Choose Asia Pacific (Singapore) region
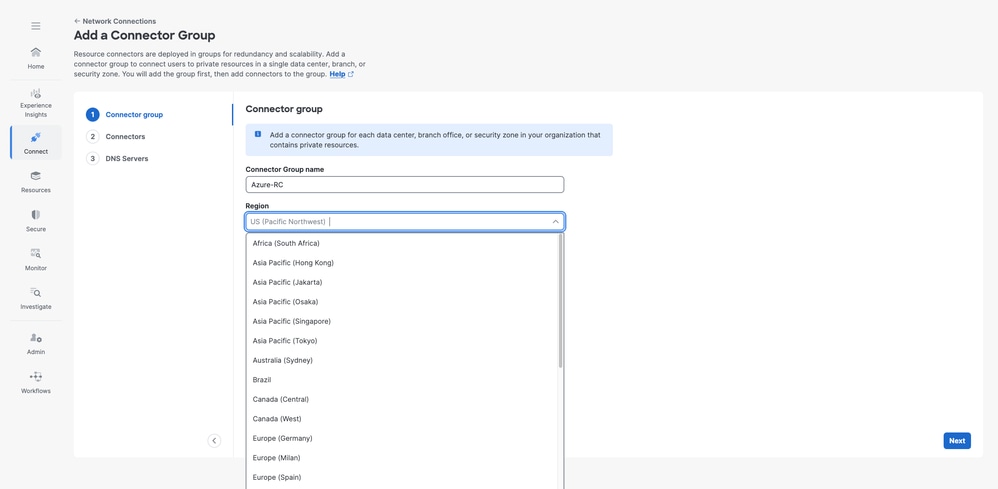The image size is (998, 489). (x=402, y=321)
